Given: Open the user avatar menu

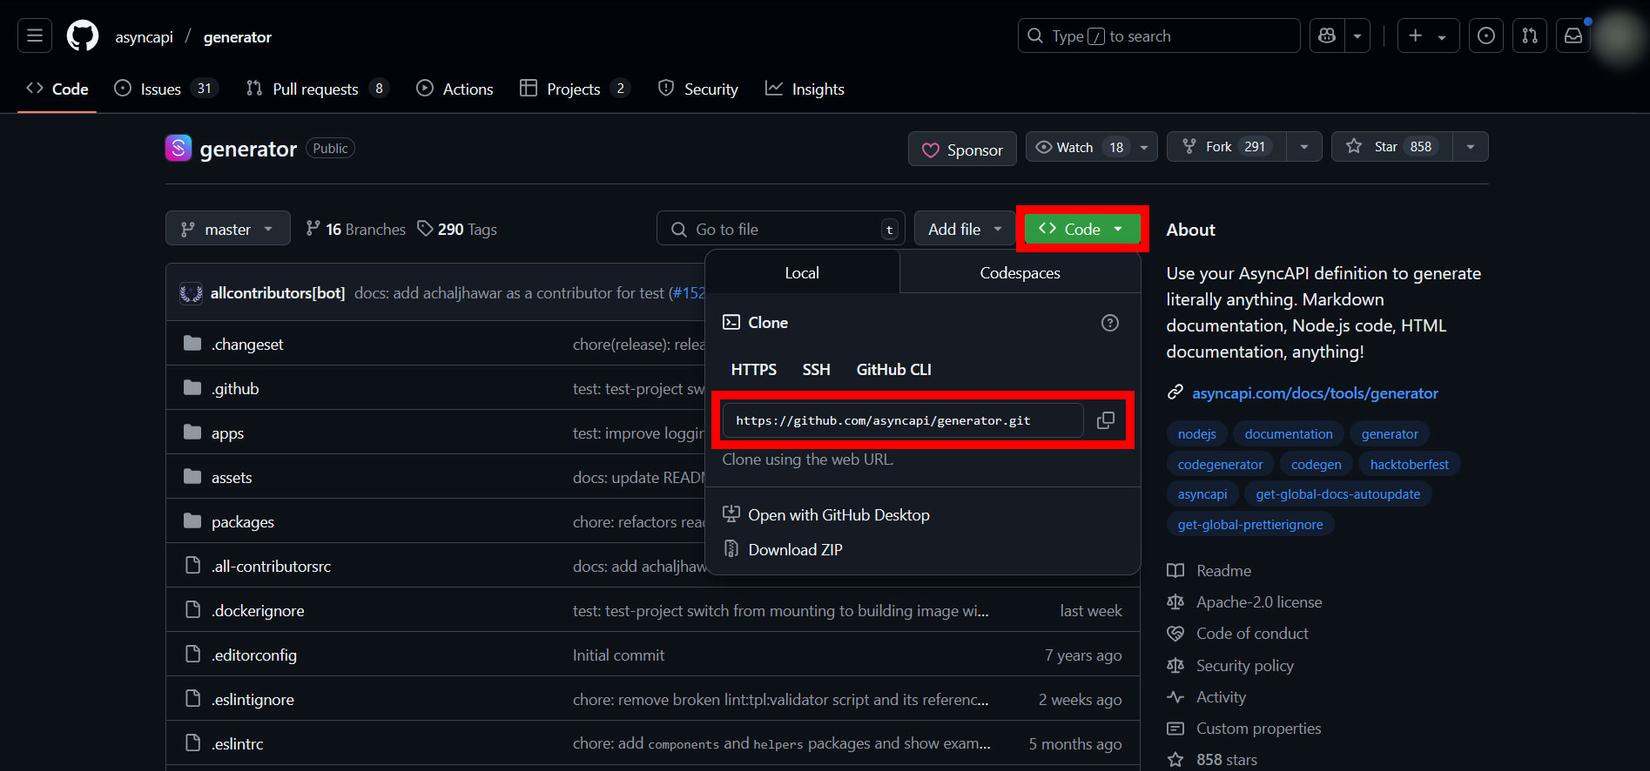Looking at the screenshot, I should tap(1617, 36).
